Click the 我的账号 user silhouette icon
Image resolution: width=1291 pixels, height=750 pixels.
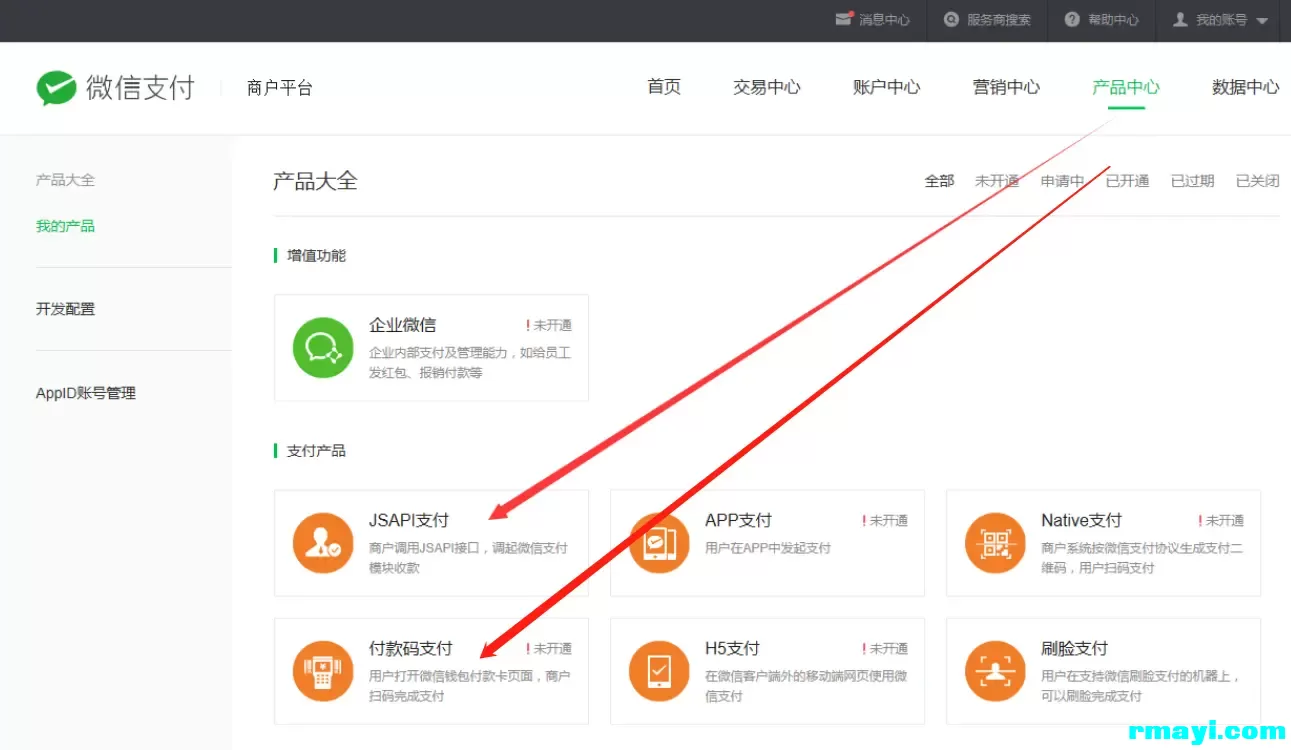[1180, 20]
